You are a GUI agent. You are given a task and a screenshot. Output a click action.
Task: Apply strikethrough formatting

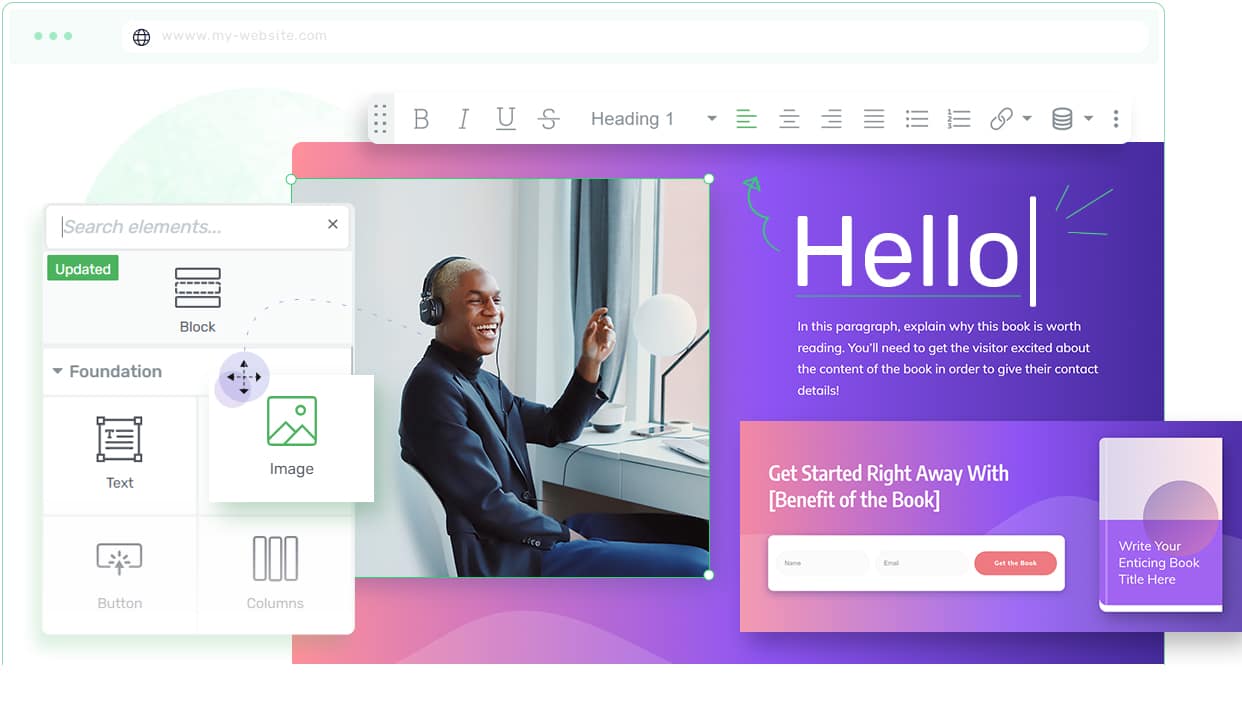point(548,118)
